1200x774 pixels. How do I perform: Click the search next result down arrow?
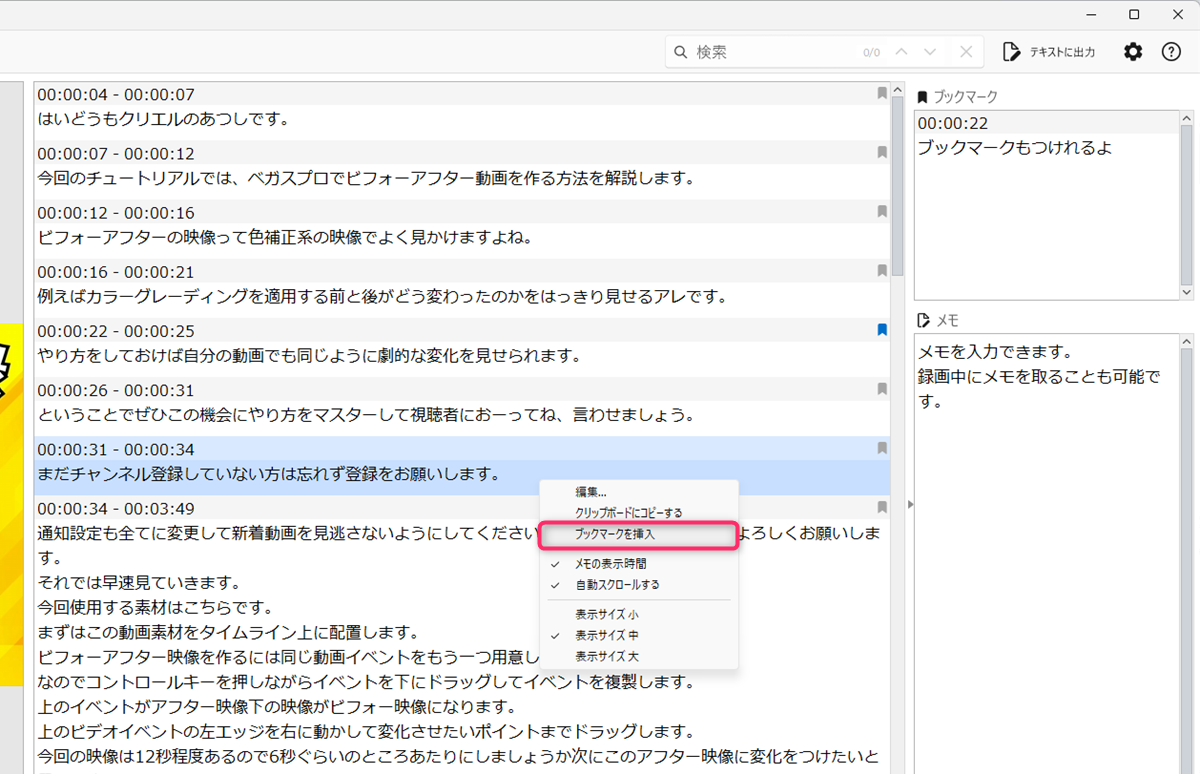tap(931, 52)
